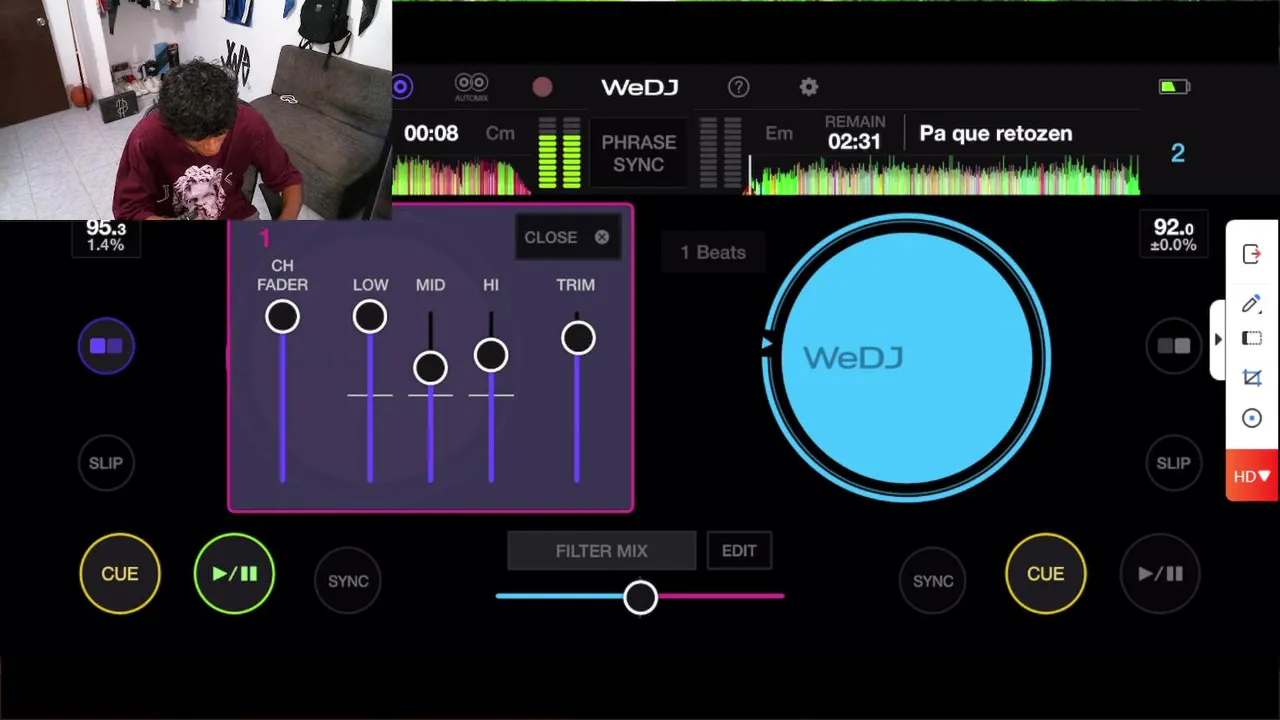Click the FILTER MIX button

(602, 551)
